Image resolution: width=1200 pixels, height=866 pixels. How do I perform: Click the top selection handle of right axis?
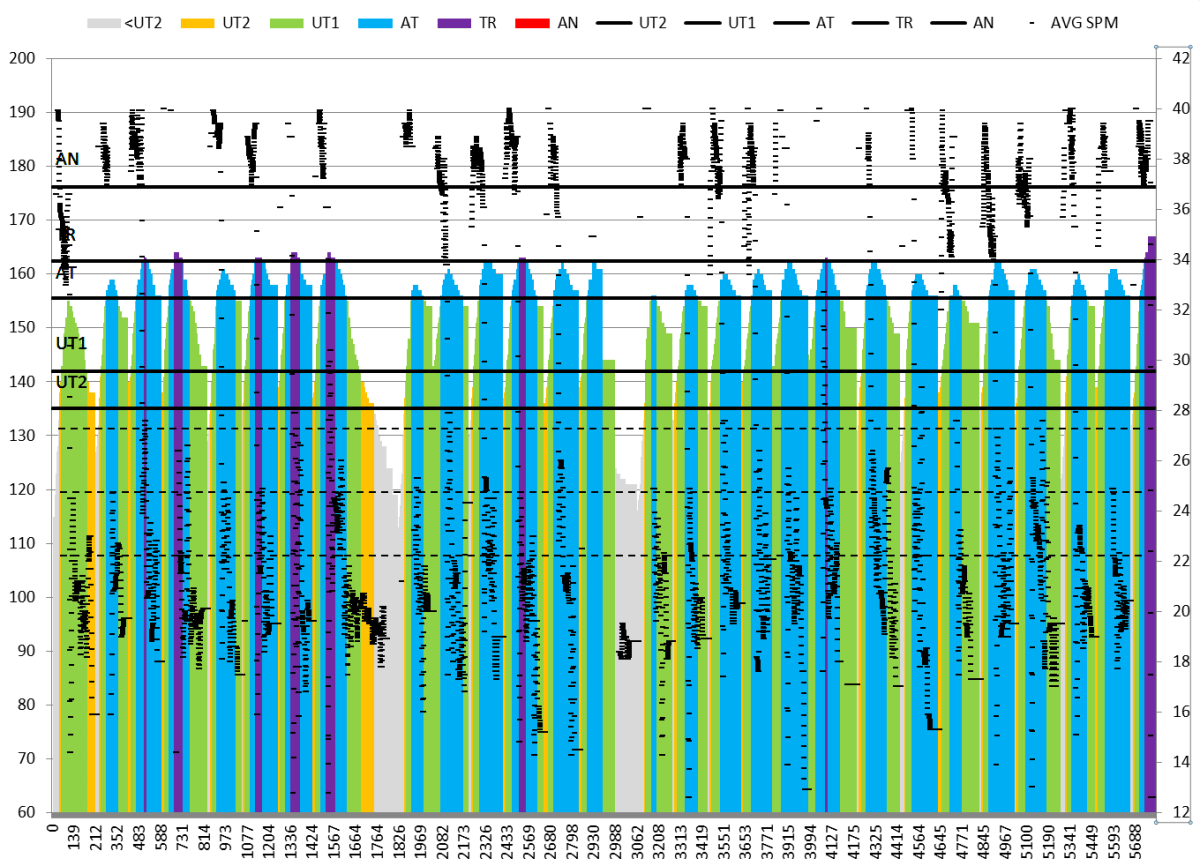pos(1157,46)
